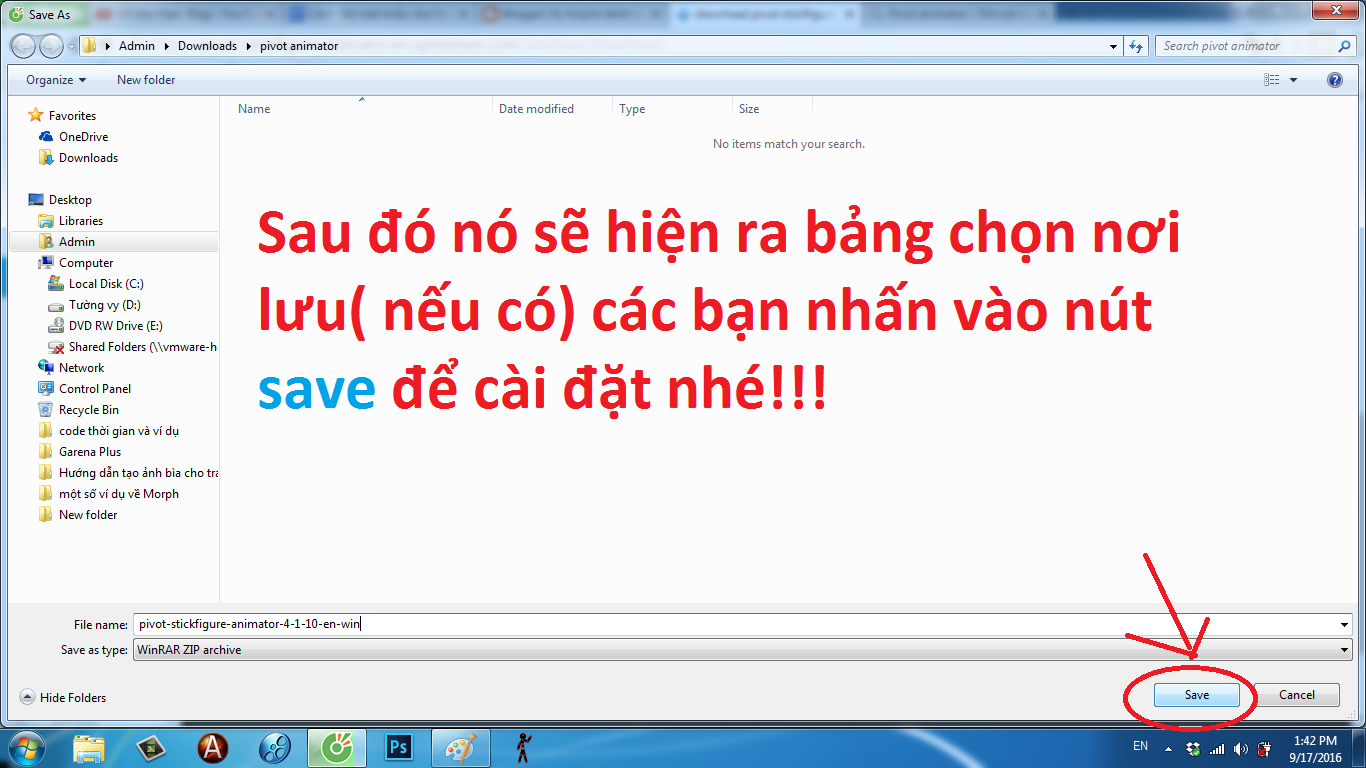Click the Change your view icon
Image resolution: width=1366 pixels, height=768 pixels.
click(x=1271, y=80)
